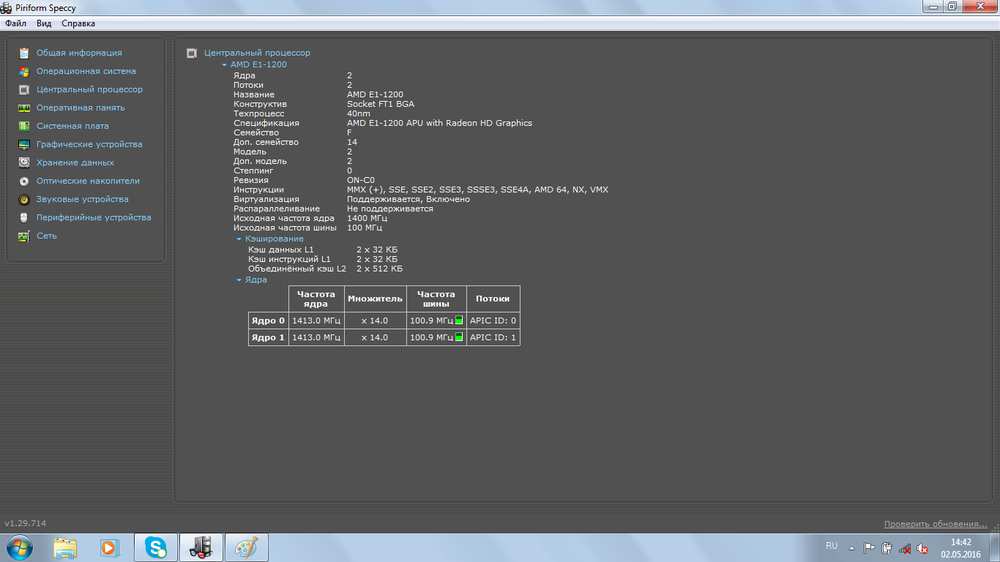
Task: Click the RU language indicator
Action: click(831, 546)
